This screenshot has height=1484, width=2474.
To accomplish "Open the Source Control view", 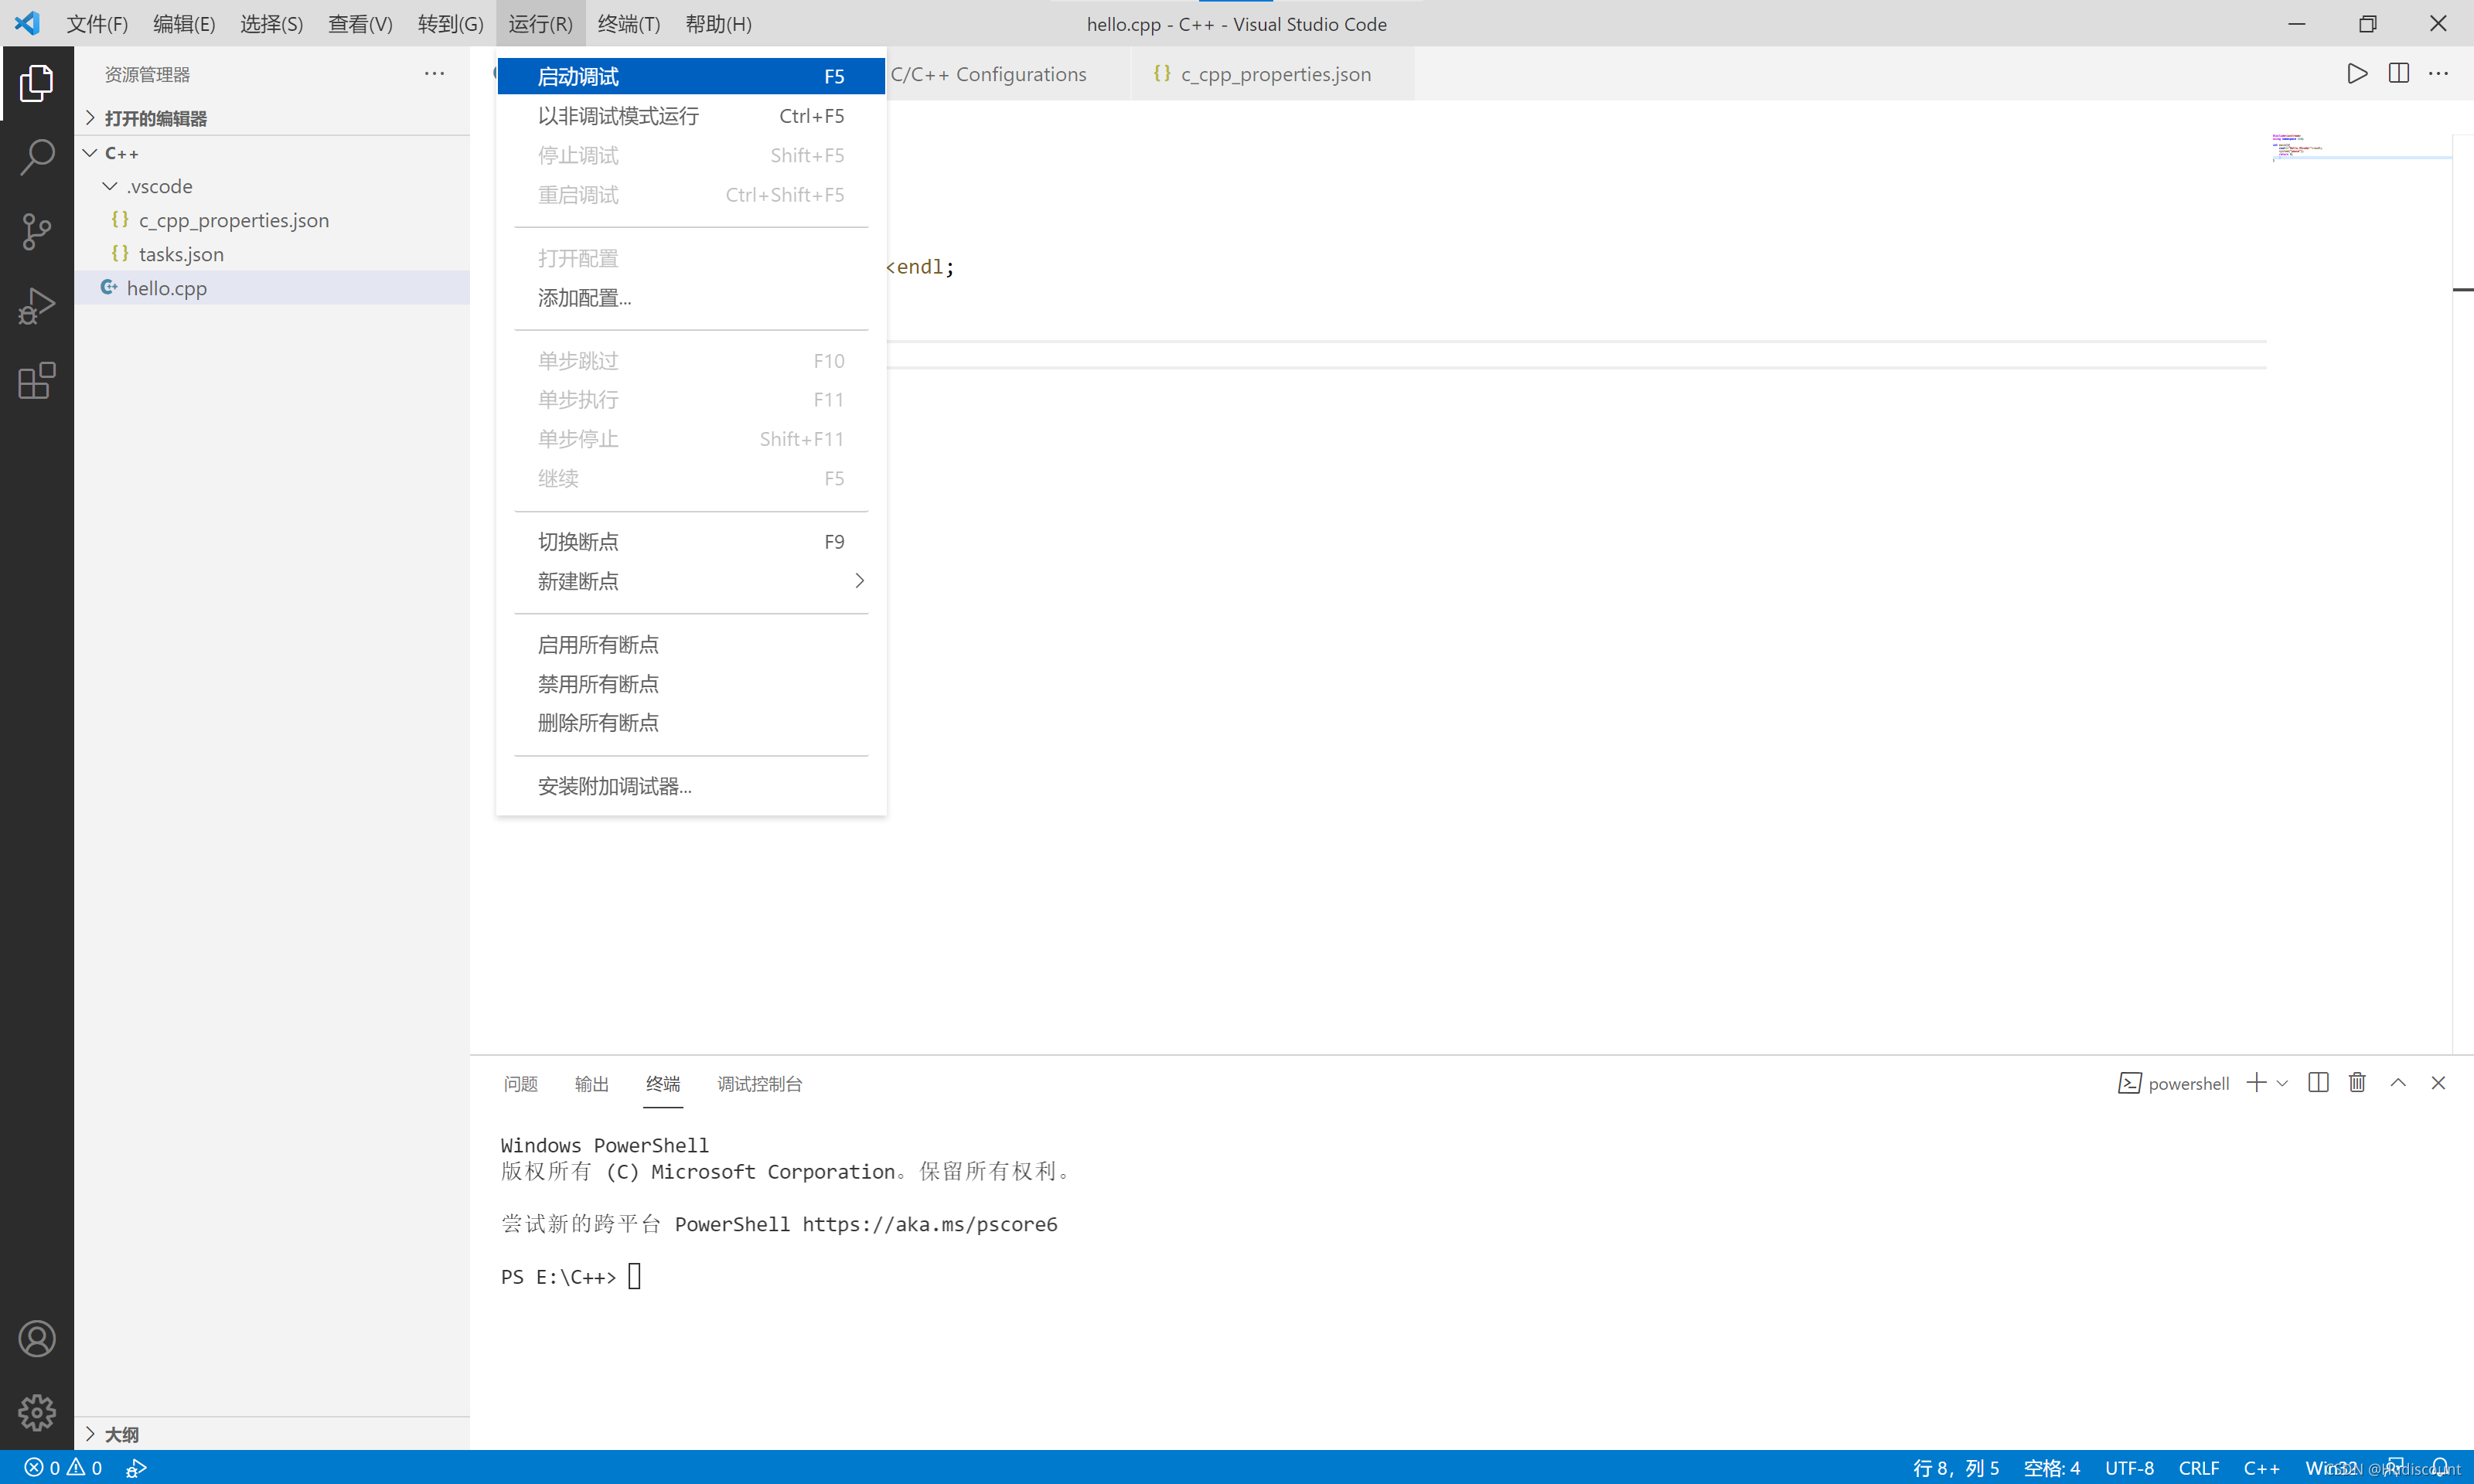I will click(37, 231).
